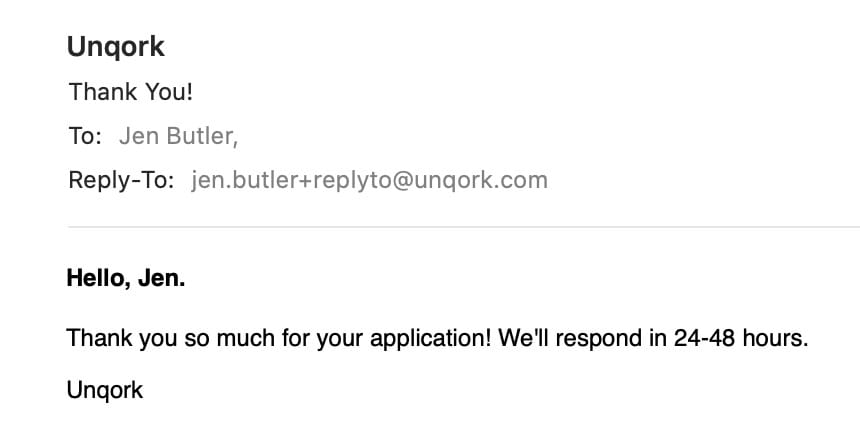Click the word We'll in the body text

click(523, 338)
